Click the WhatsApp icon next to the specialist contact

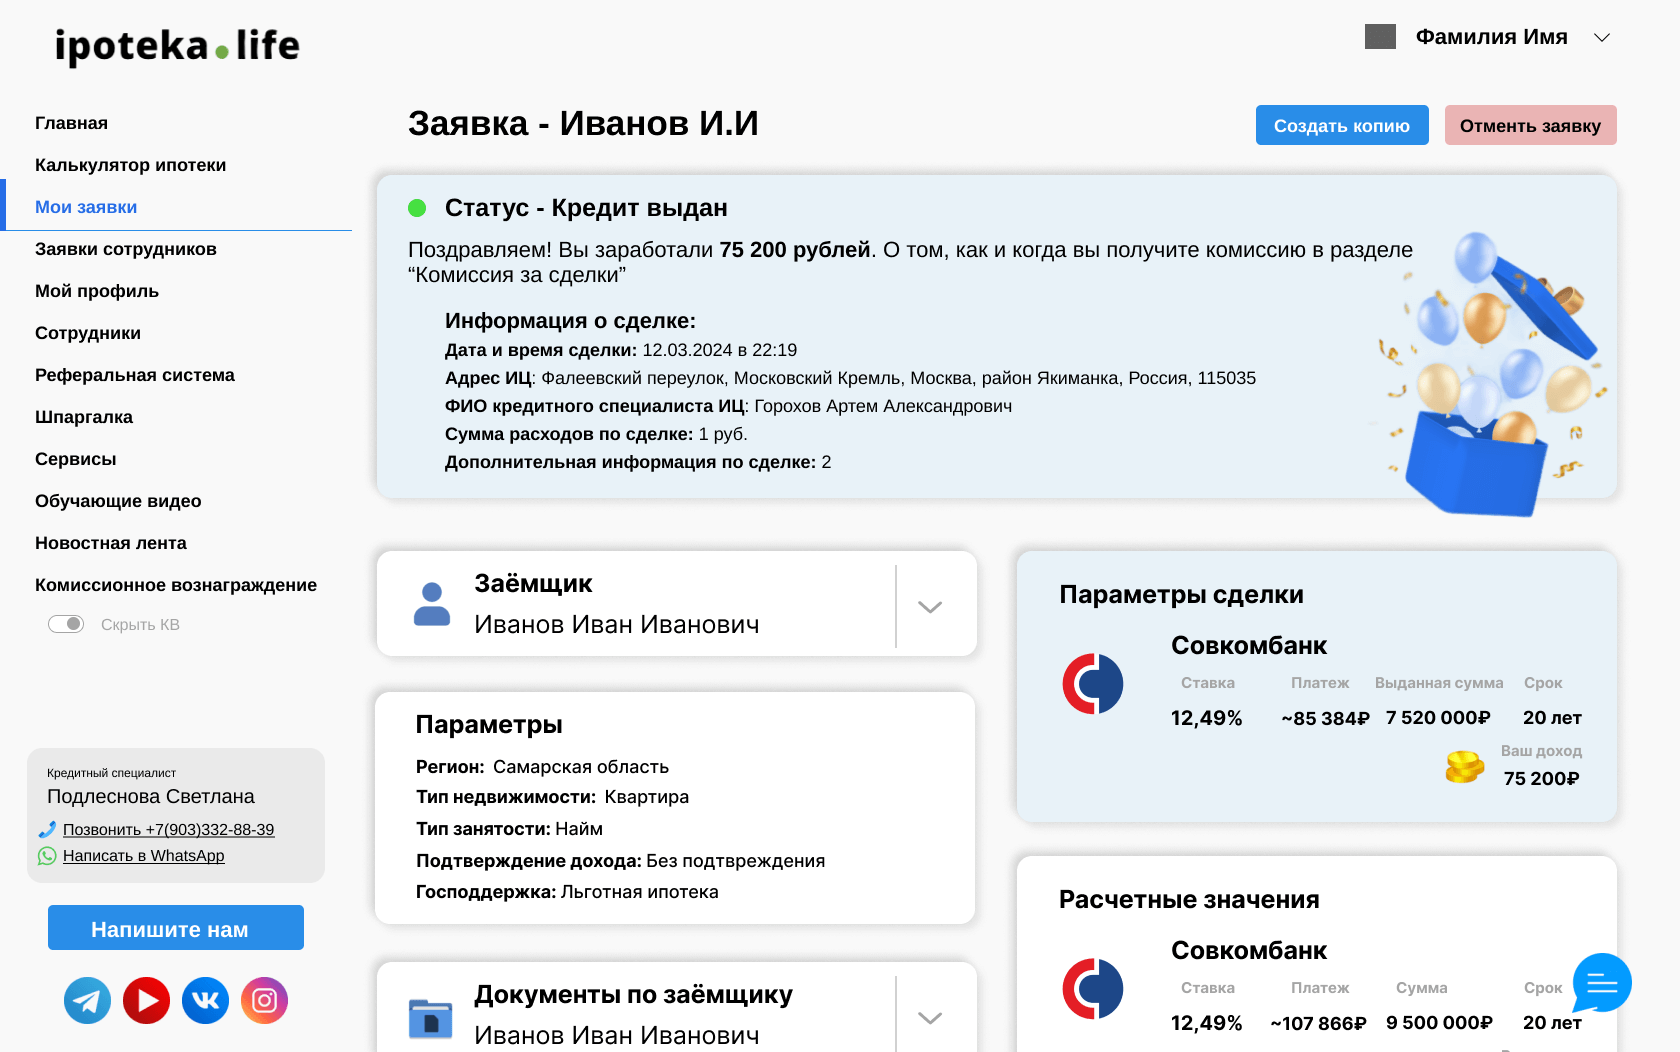coord(46,856)
